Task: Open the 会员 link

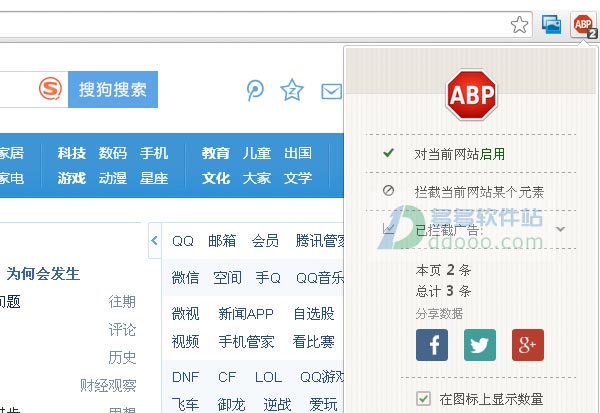Action: pyautogui.click(x=265, y=241)
